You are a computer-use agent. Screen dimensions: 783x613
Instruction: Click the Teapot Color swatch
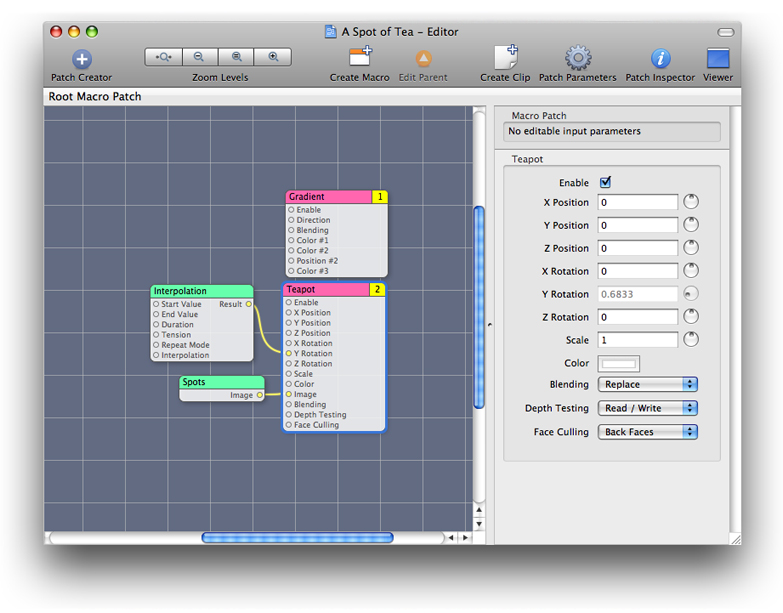tap(618, 363)
